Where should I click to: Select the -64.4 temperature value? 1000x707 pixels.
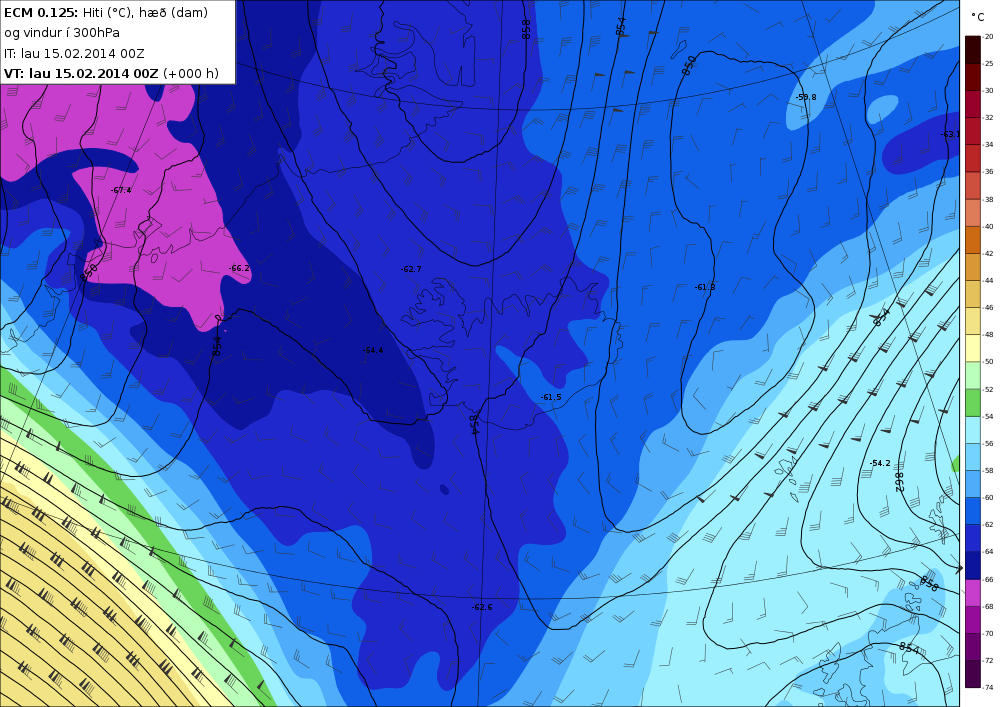click(373, 350)
